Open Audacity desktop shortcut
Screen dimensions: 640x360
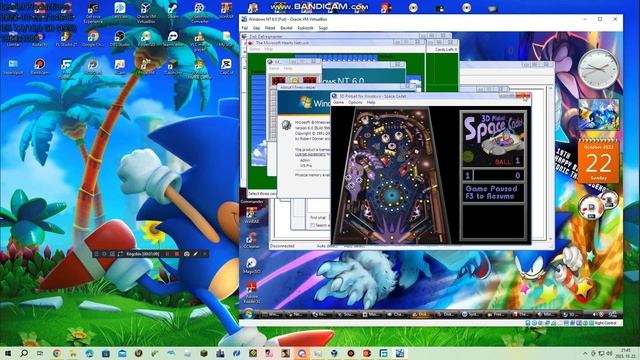point(40,39)
